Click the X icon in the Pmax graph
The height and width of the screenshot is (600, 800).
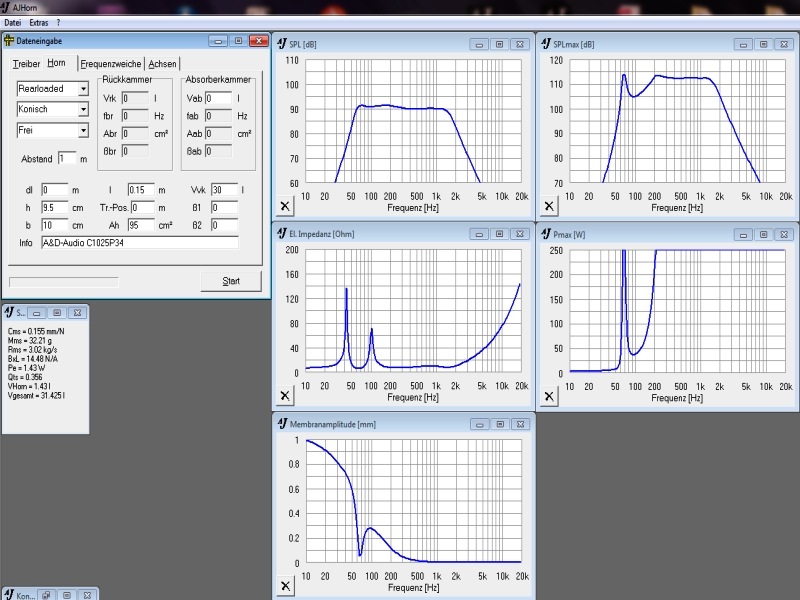pos(549,397)
